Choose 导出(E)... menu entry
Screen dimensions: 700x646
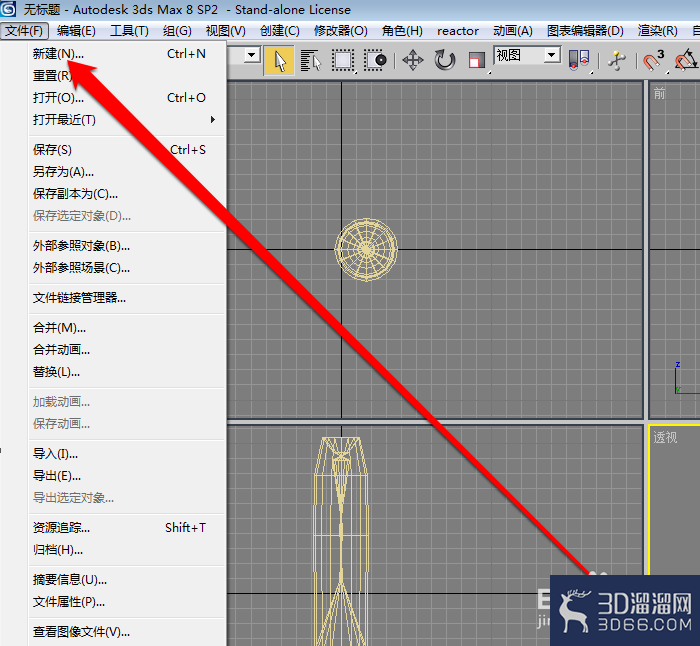(x=127, y=475)
